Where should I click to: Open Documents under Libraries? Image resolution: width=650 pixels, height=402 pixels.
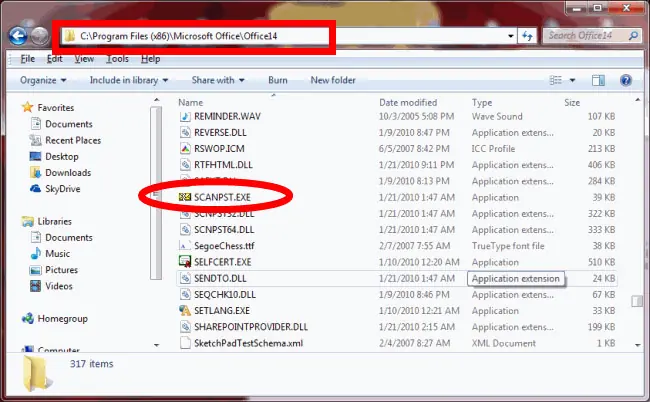coord(69,238)
